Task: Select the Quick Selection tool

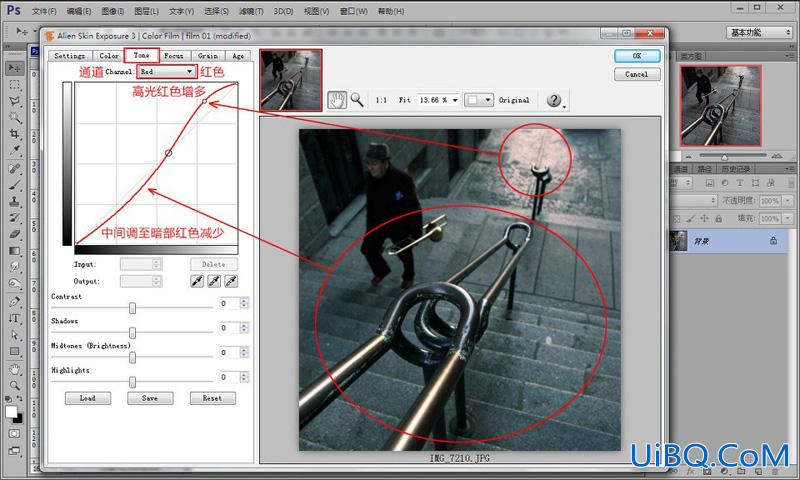Action: pos(14,118)
